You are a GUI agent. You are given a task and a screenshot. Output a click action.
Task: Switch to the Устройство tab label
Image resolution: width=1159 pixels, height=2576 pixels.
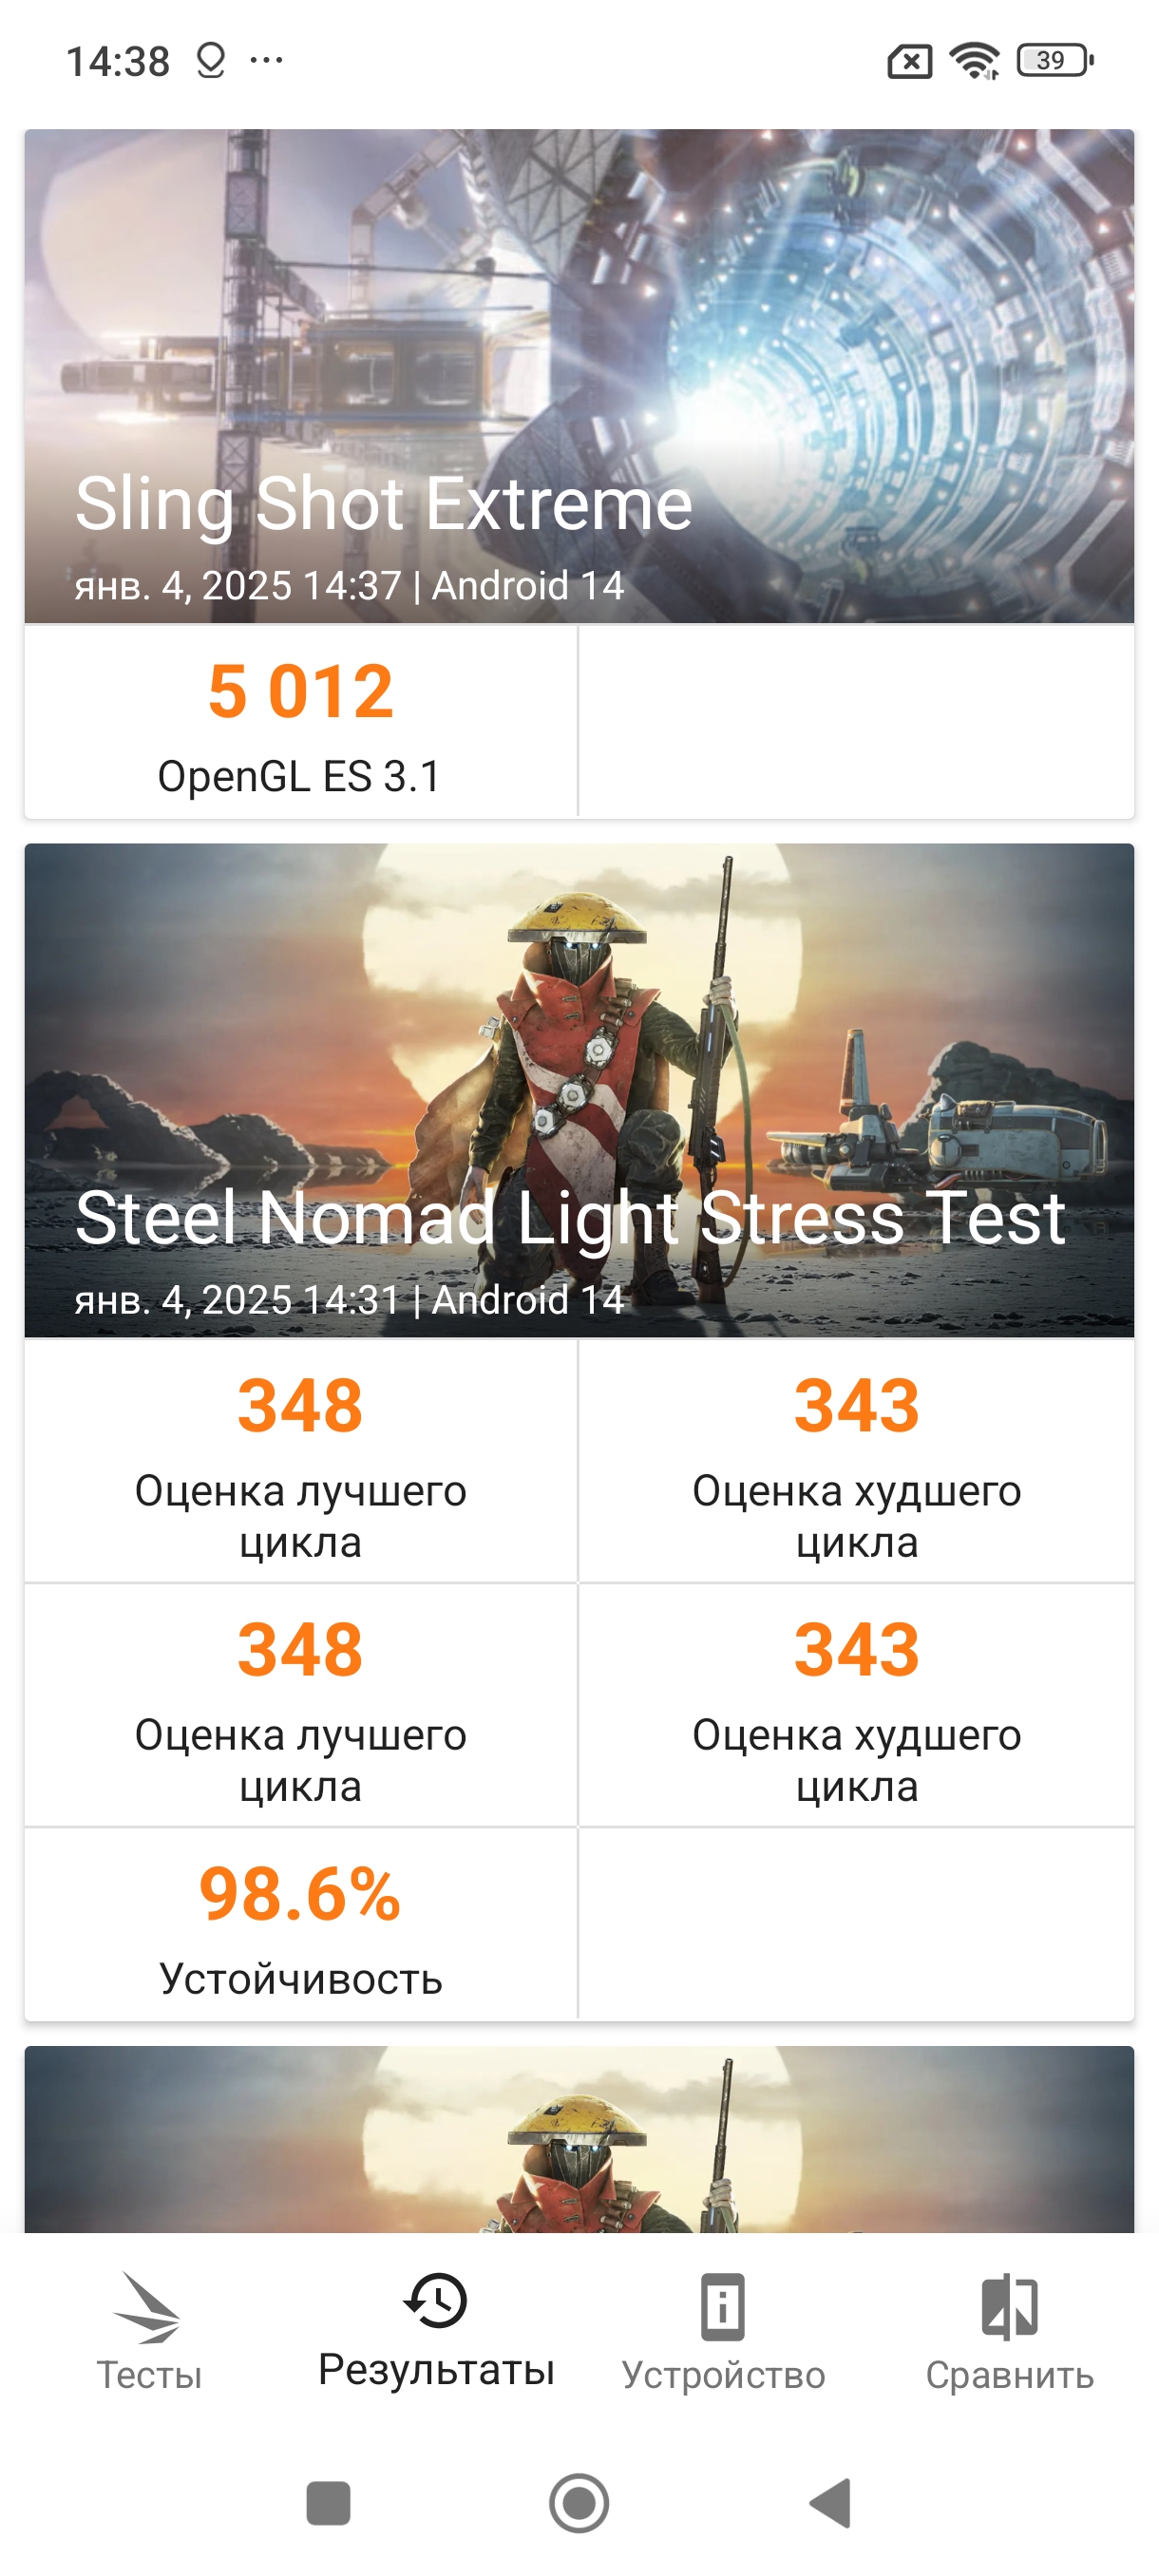click(723, 2375)
